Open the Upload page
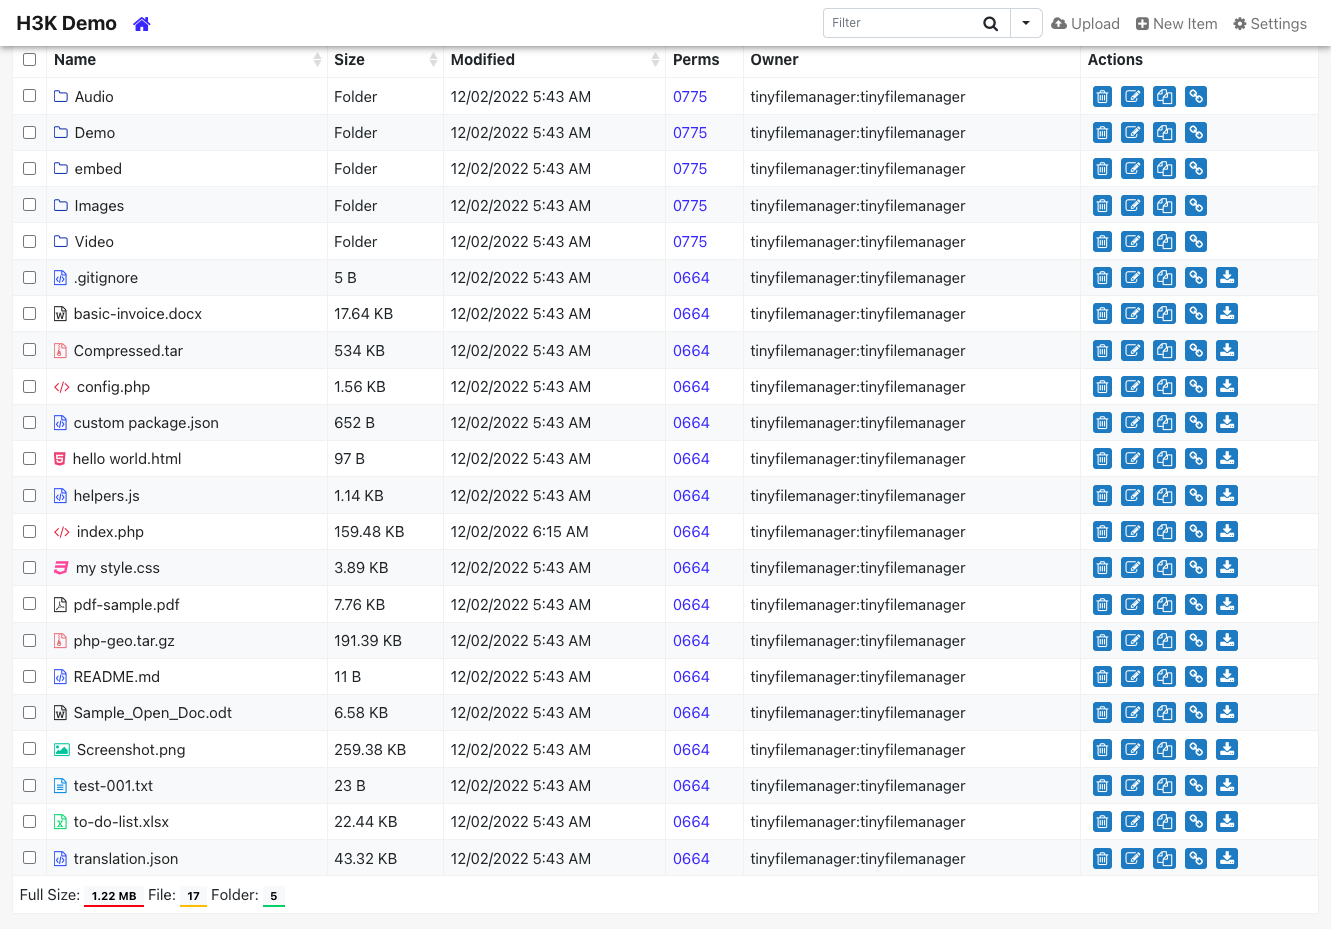Screen dimensions: 1331x929 click(x=1085, y=24)
